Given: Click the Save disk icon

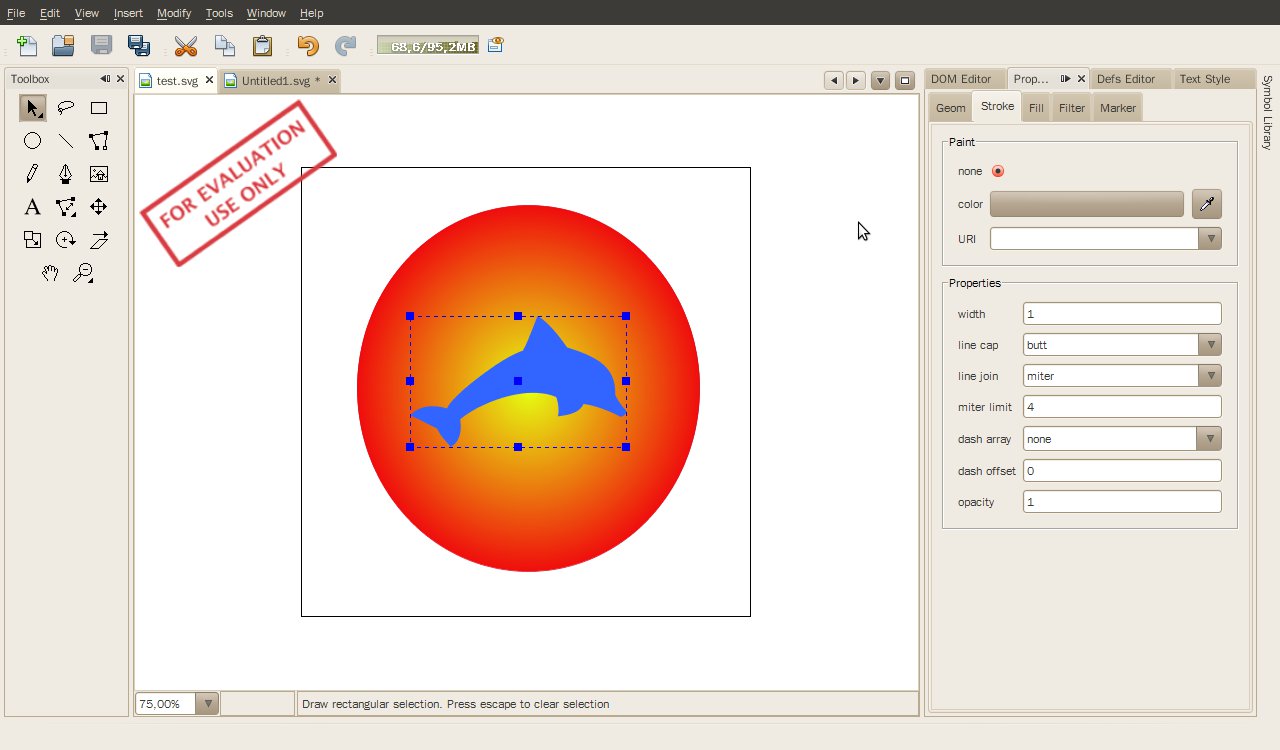Looking at the screenshot, I should point(101,46).
